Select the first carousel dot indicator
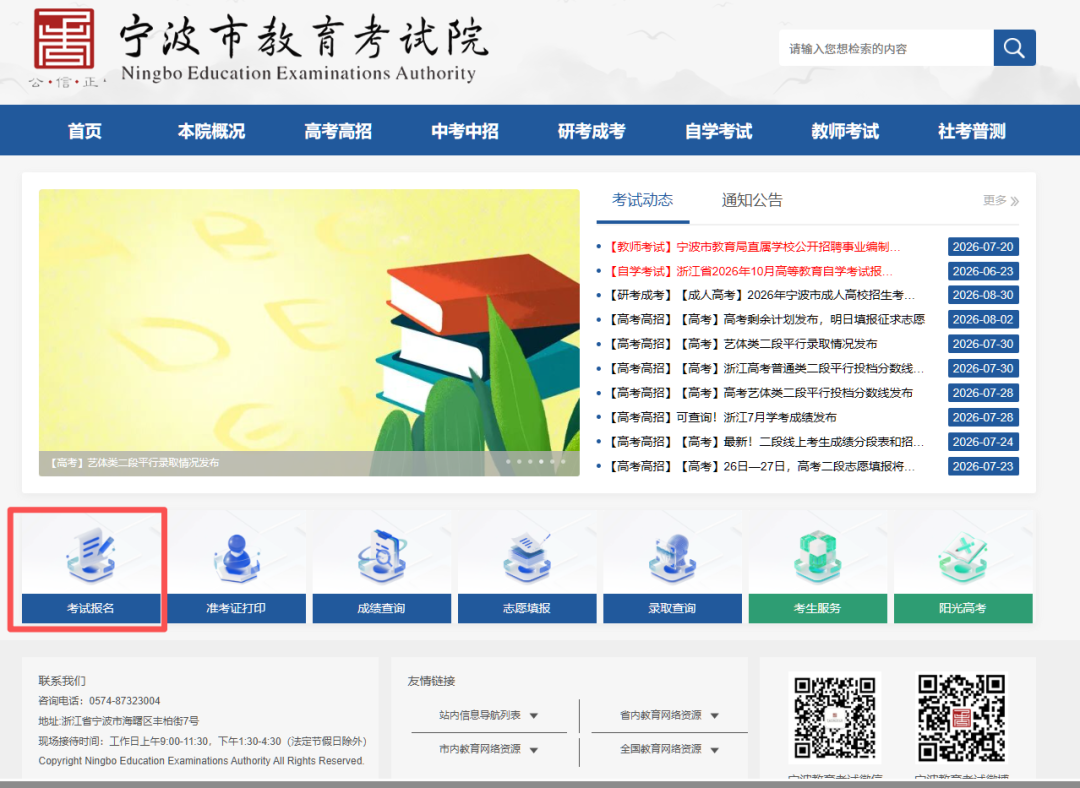 coord(508,462)
